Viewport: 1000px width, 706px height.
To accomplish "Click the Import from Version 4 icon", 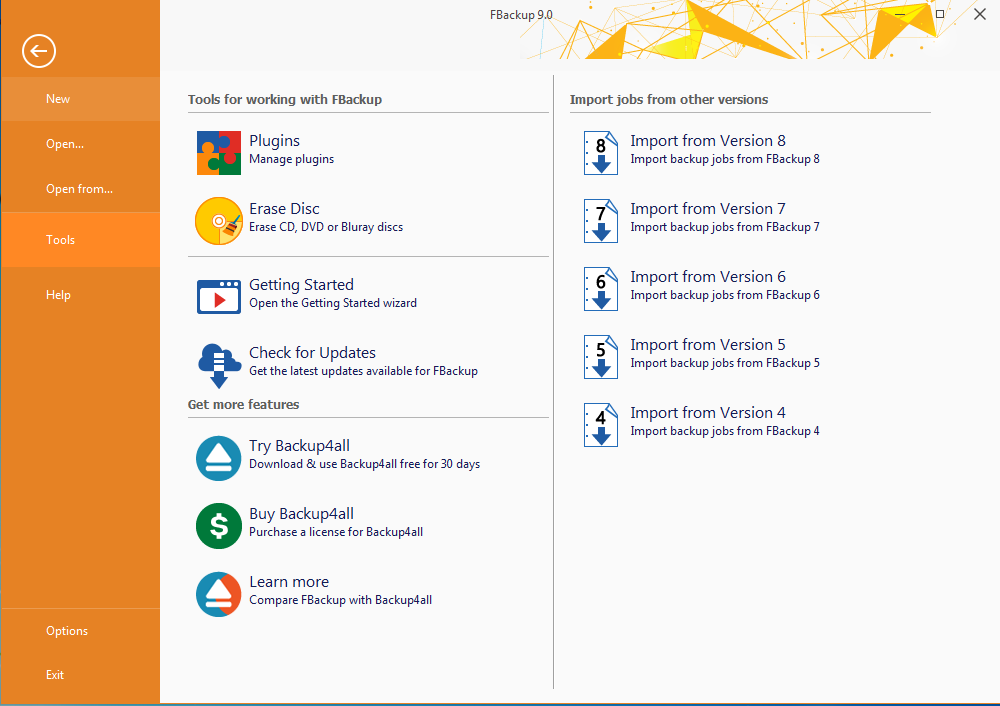I will (x=601, y=425).
